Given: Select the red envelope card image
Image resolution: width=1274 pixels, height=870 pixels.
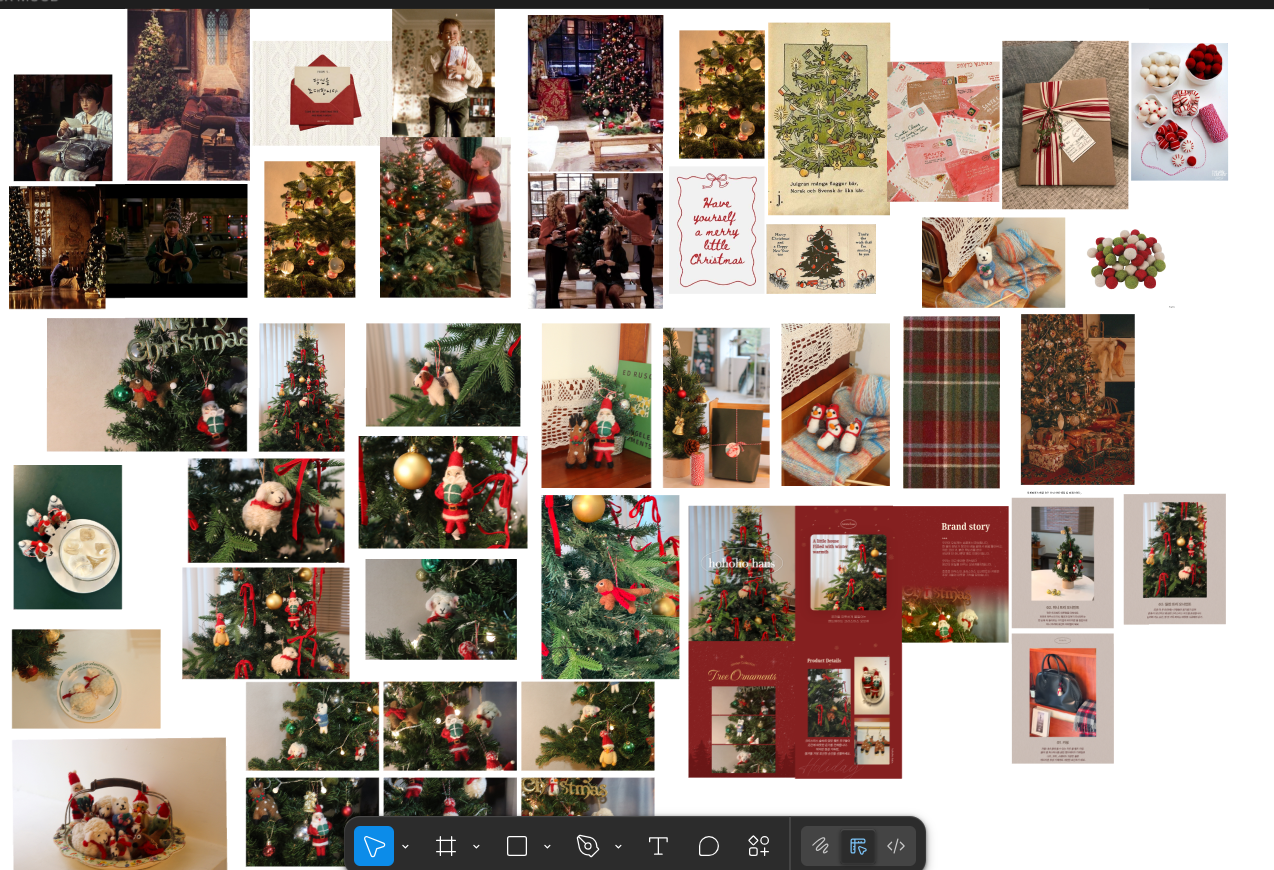Looking at the screenshot, I should [322, 93].
